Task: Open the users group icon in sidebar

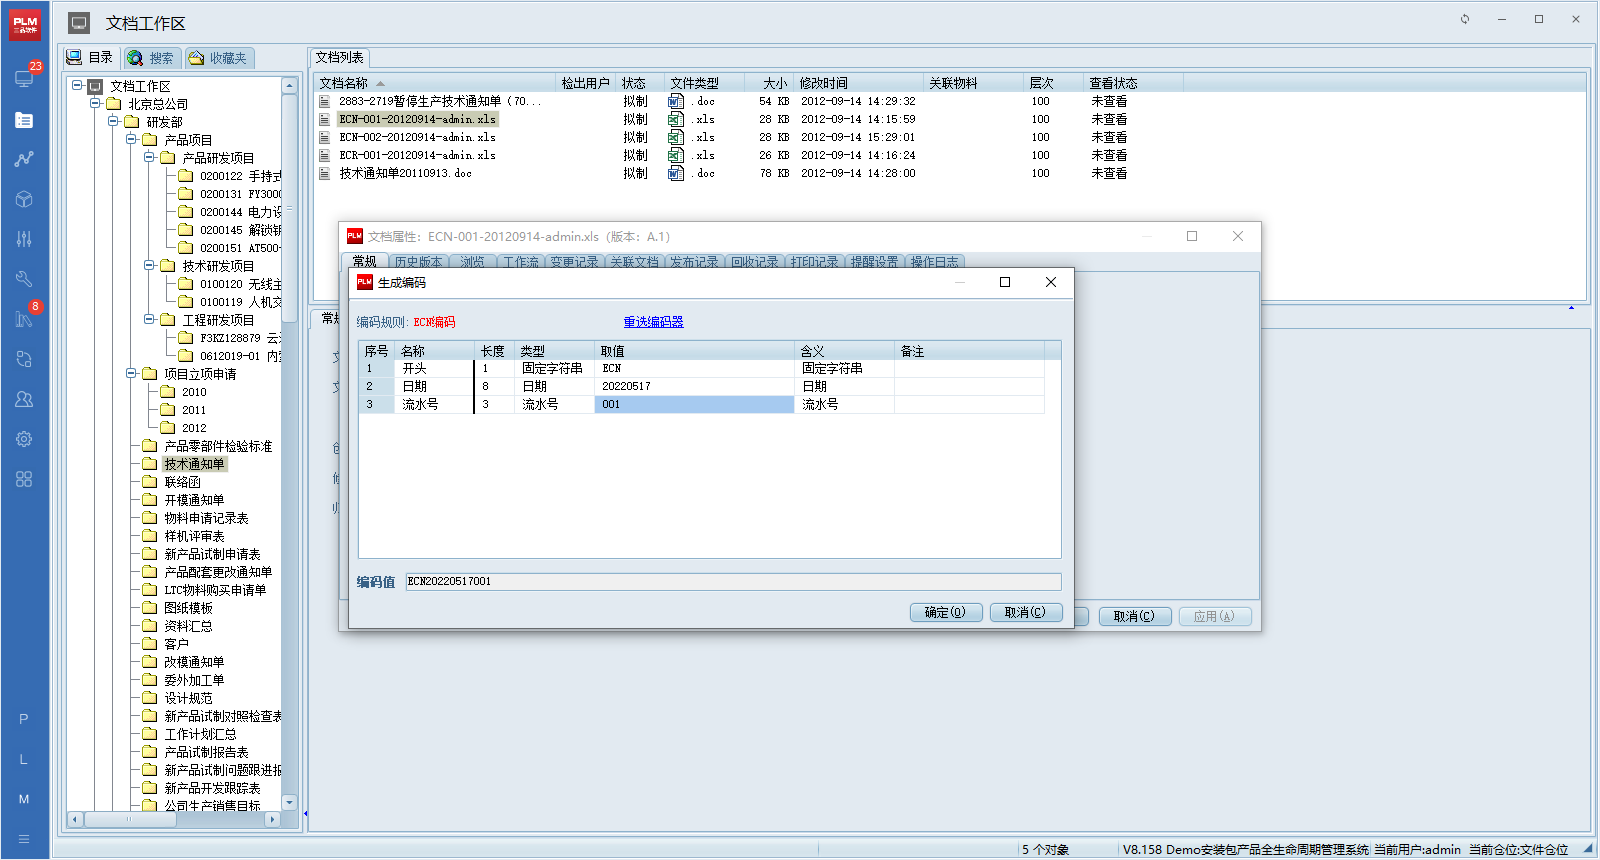Action: (24, 399)
